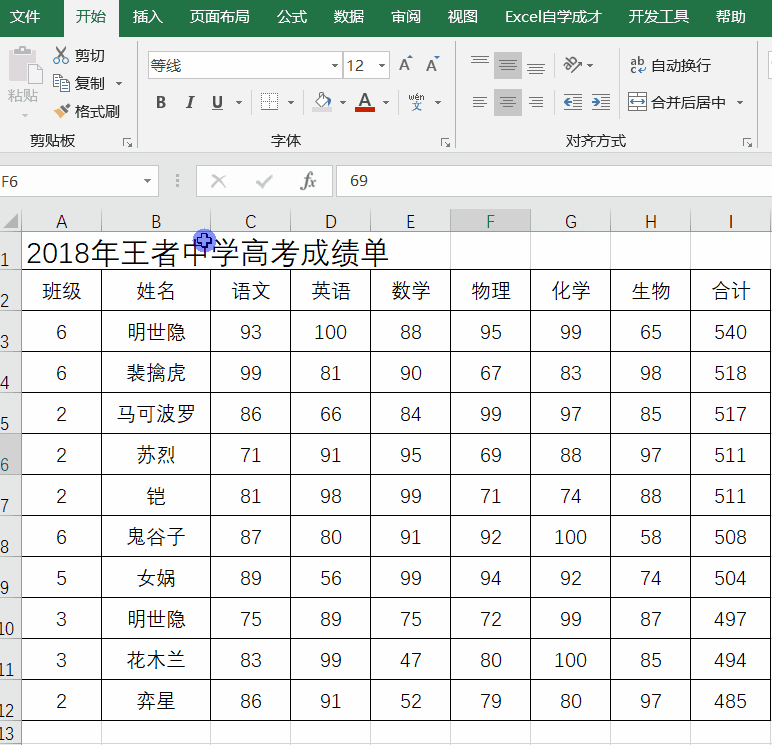This screenshot has width=772, height=745.
Task: Toggle Bold formatting
Action: (161, 102)
